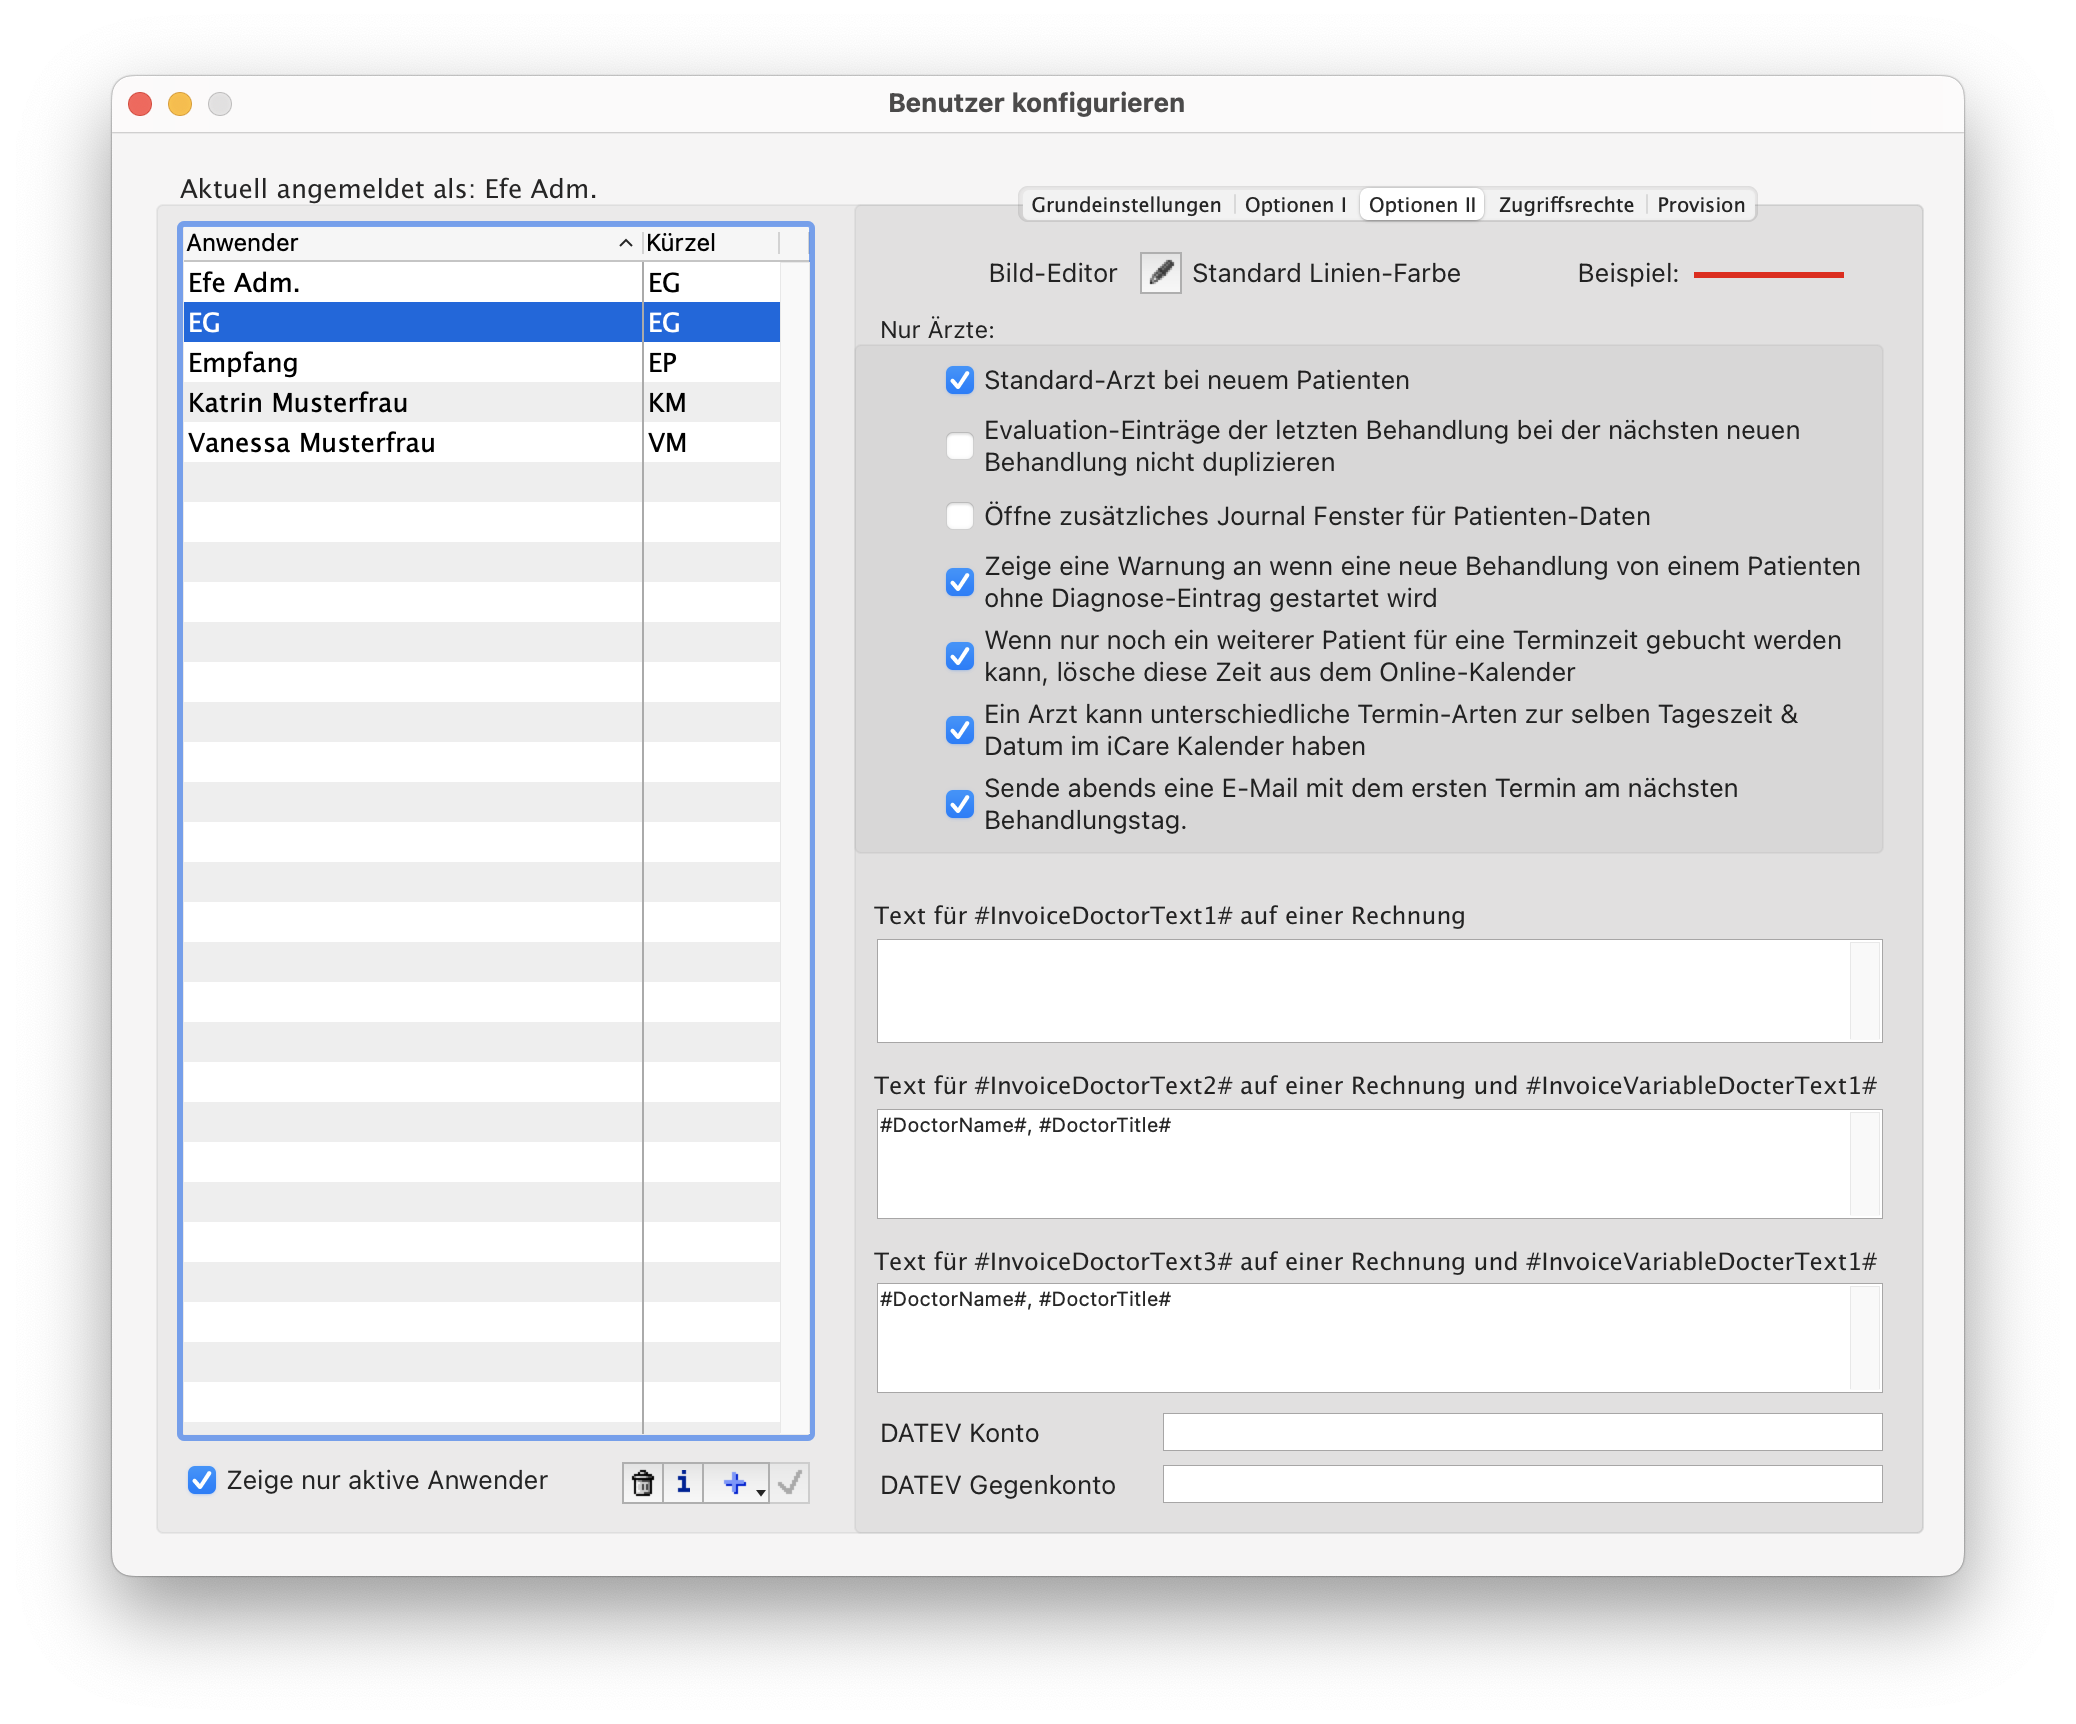Viewport: 2076px width, 1724px height.
Task: Click the trash icon to delete user
Action: point(643,1482)
